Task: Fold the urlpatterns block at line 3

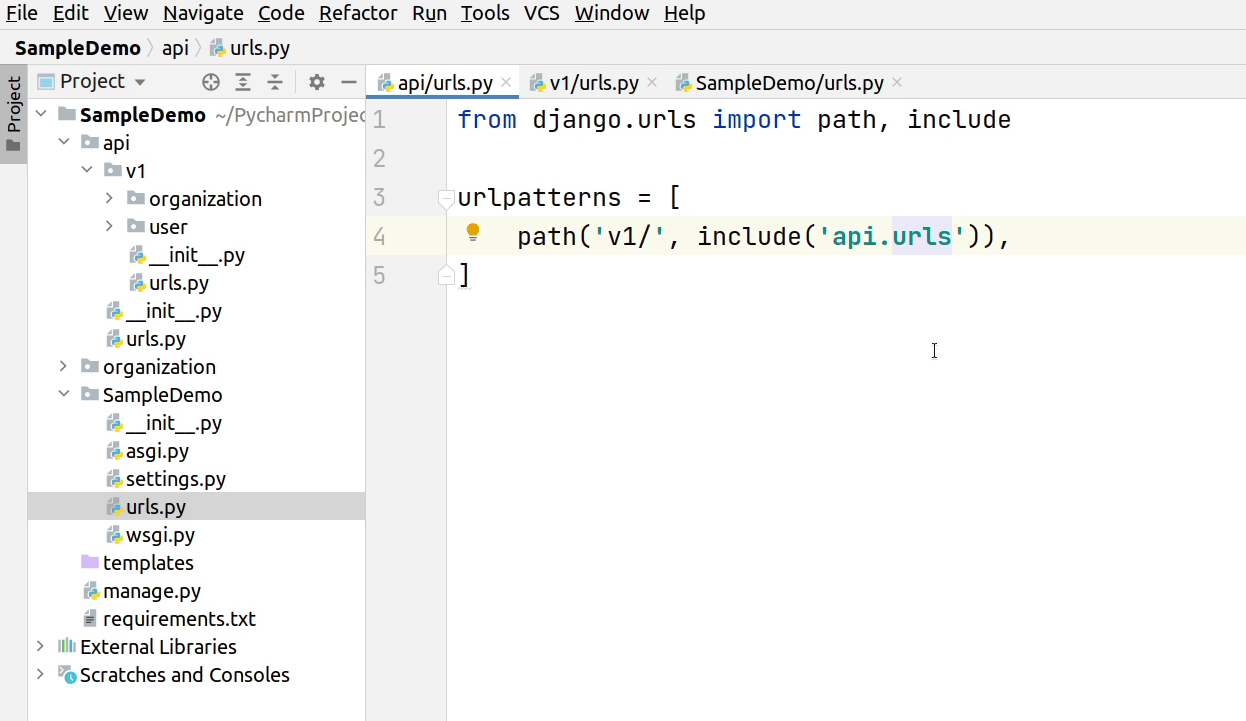Action: (x=446, y=199)
